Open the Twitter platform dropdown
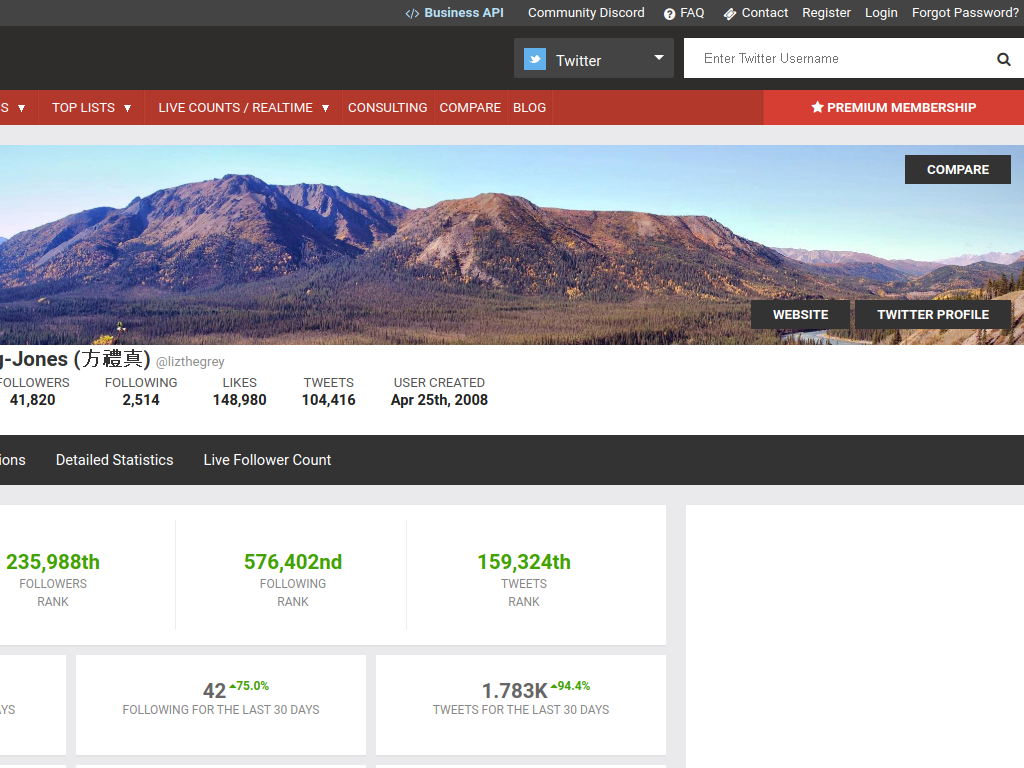This screenshot has width=1024, height=768. [594, 58]
